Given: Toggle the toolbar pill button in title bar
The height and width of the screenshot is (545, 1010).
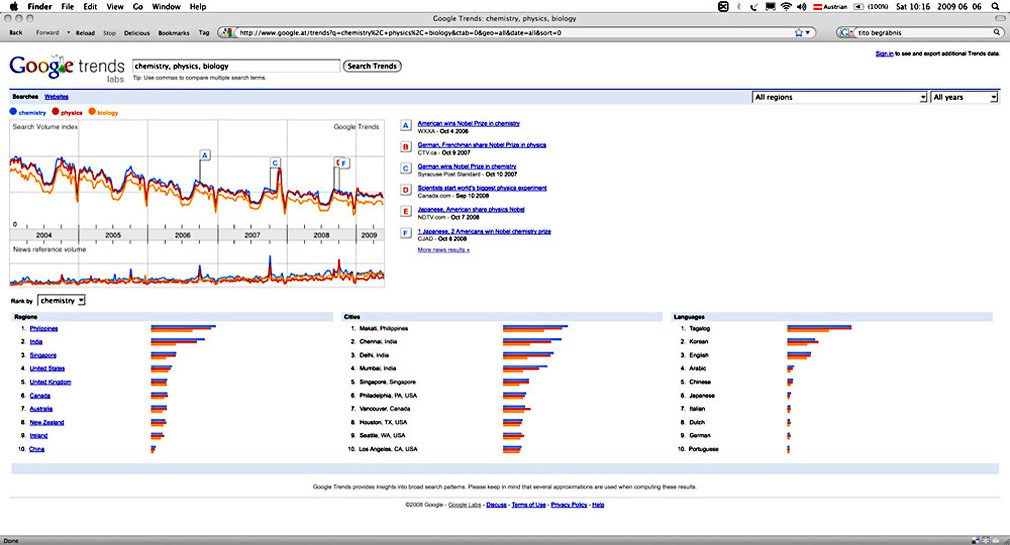Looking at the screenshot, I should coord(1000,19).
